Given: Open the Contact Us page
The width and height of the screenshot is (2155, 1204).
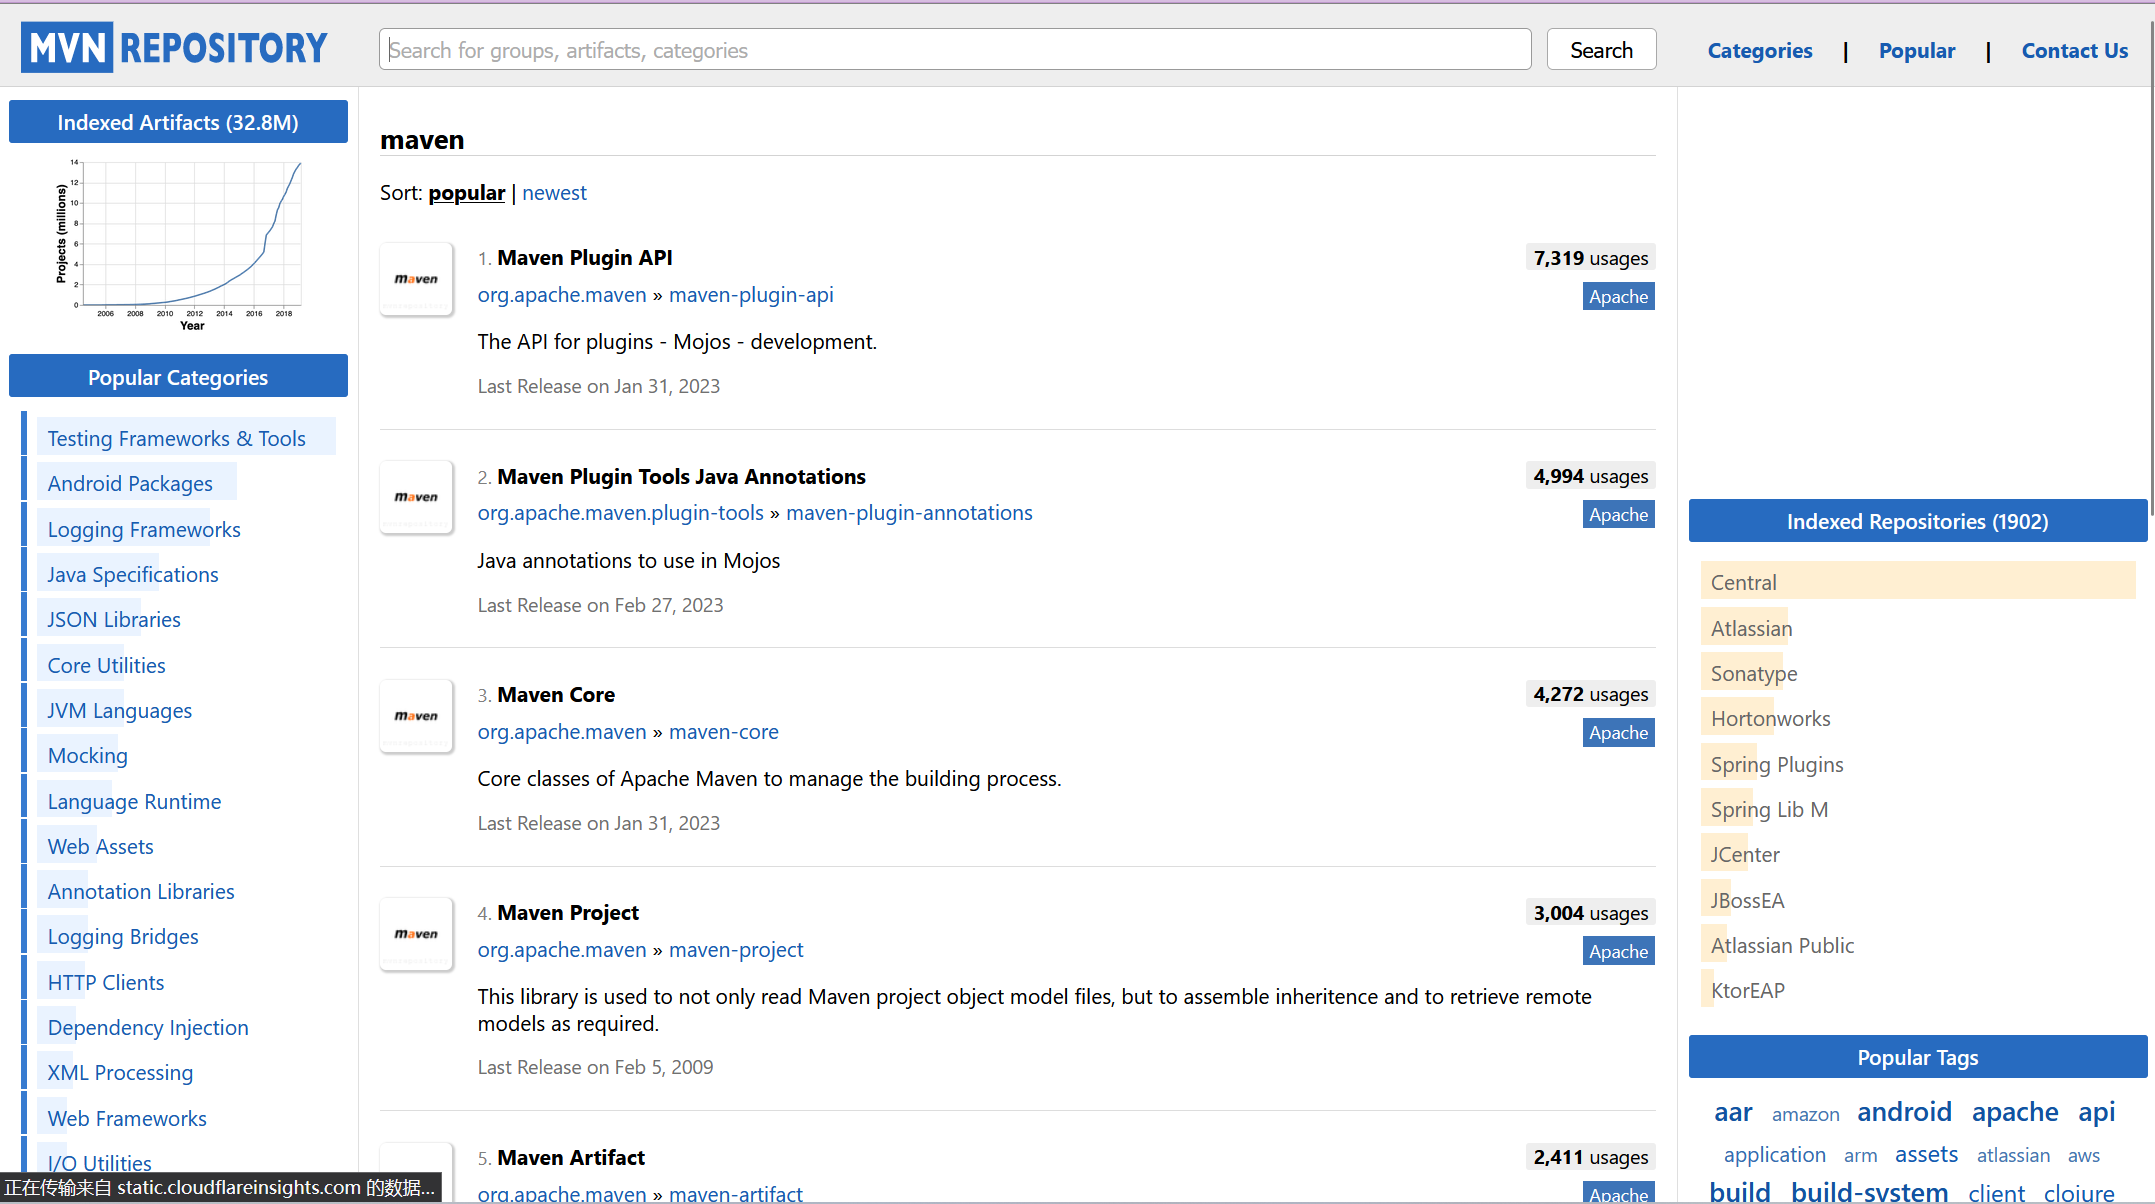Looking at the screenshot, I should click(2074, 50).
